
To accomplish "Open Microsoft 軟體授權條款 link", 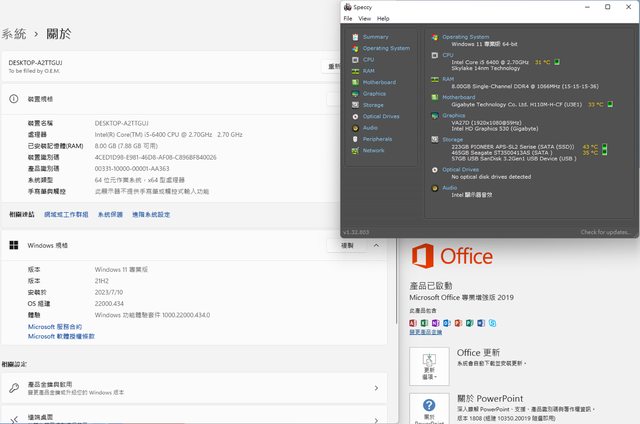I will click(x=62, y=337).
